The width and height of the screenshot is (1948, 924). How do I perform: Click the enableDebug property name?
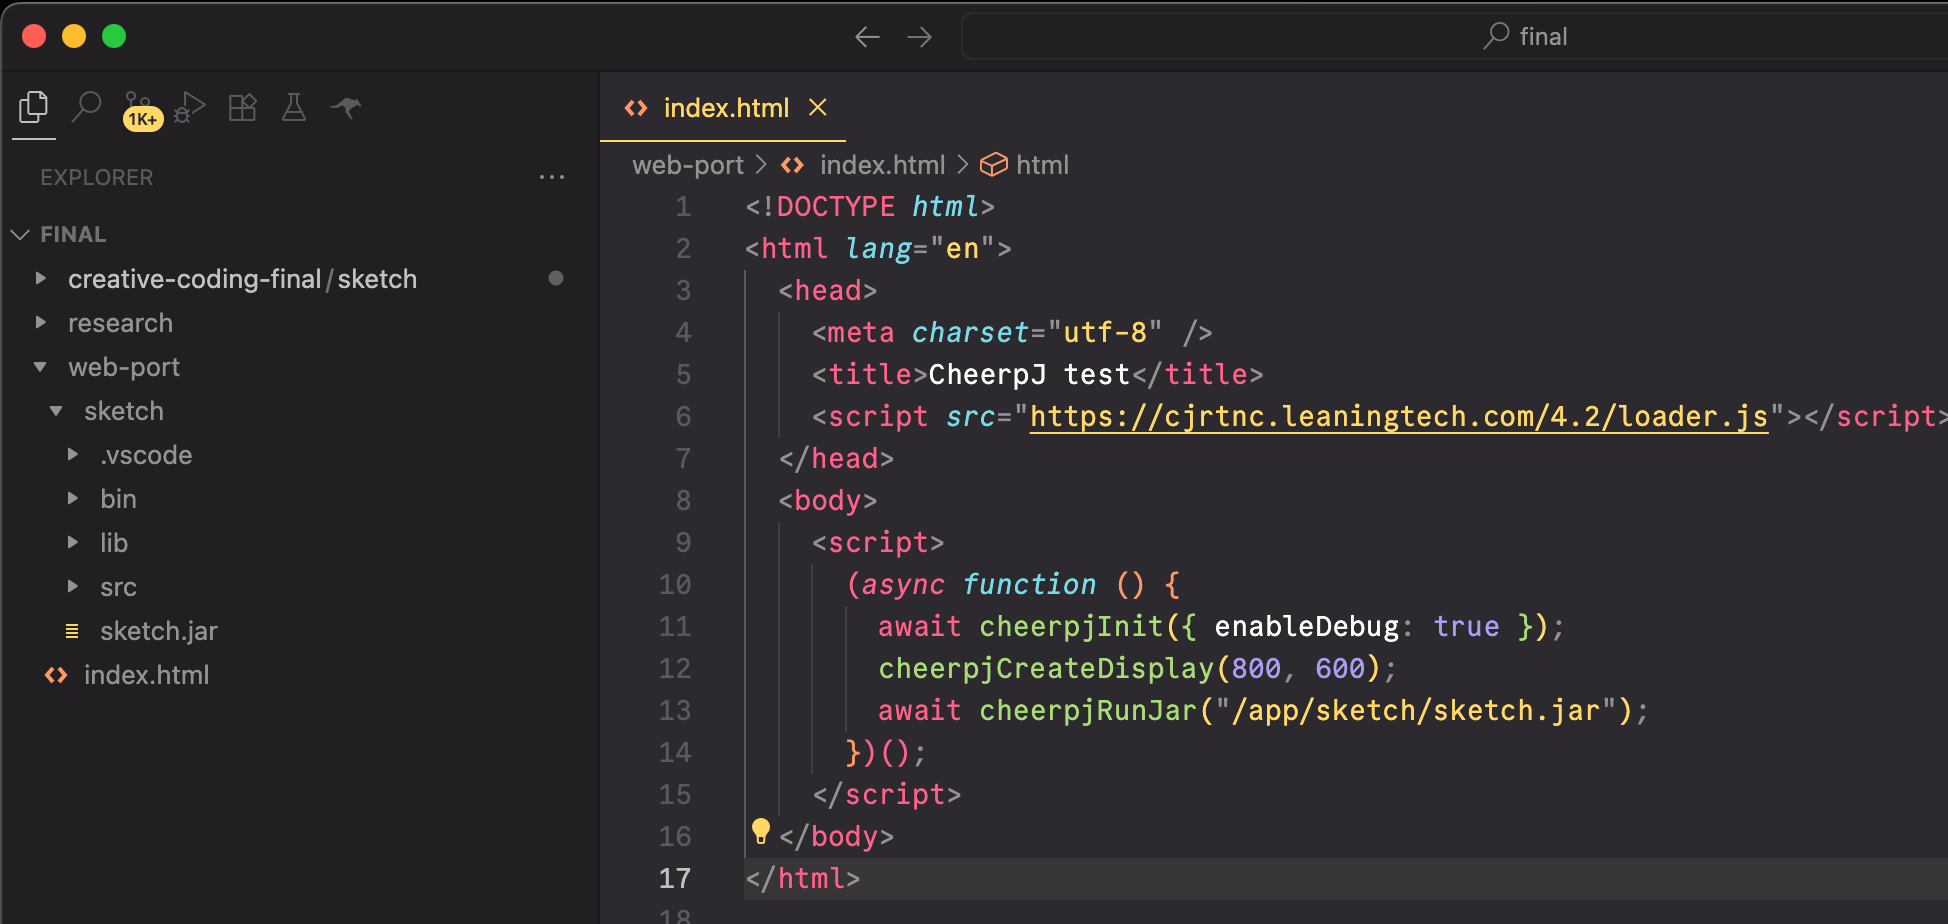pos(1307,626)
